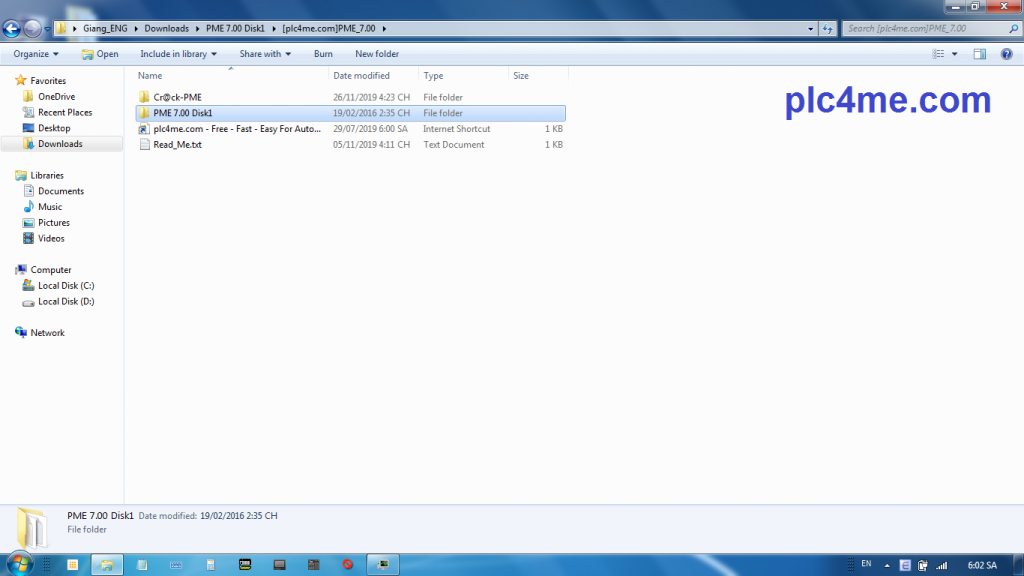Open the Organize dropdown menu

(36, 54)
